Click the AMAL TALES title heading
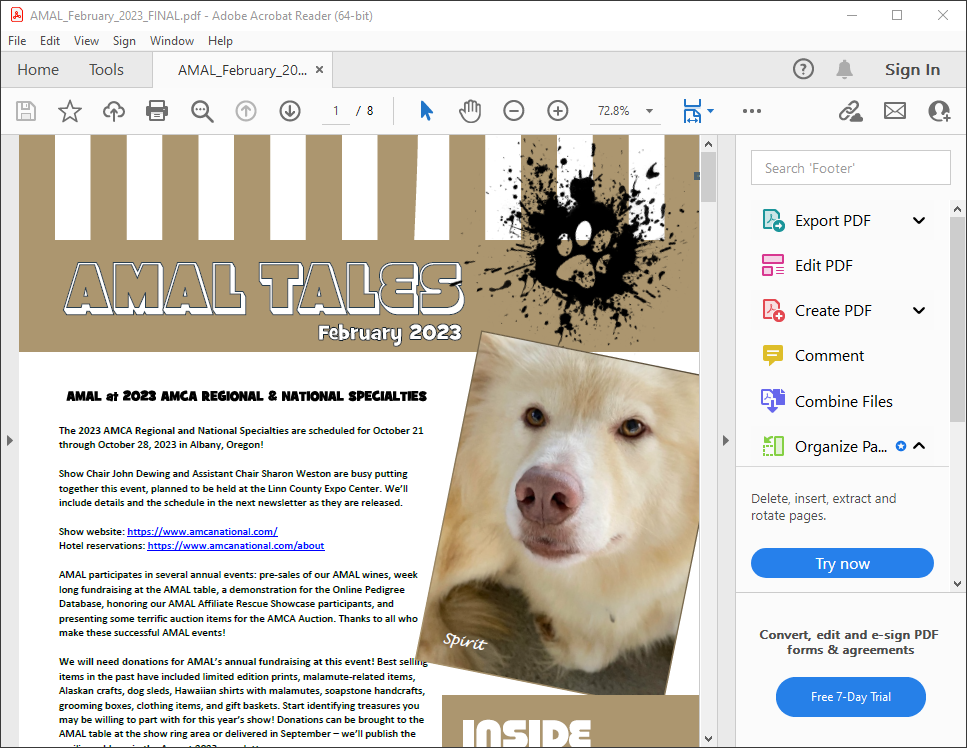967x748 pixels. 264,288
